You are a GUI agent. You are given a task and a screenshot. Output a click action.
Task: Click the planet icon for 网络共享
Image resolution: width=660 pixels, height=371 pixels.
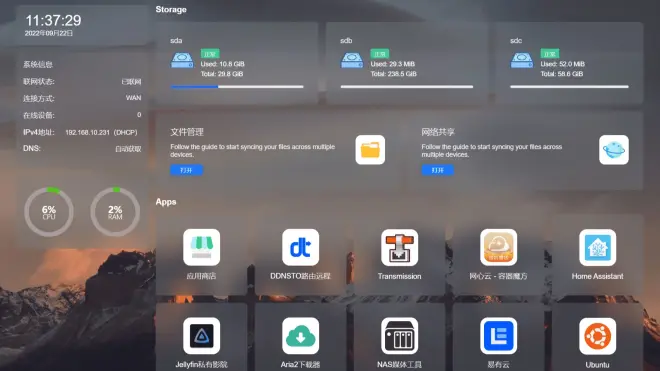pos(614,149)
